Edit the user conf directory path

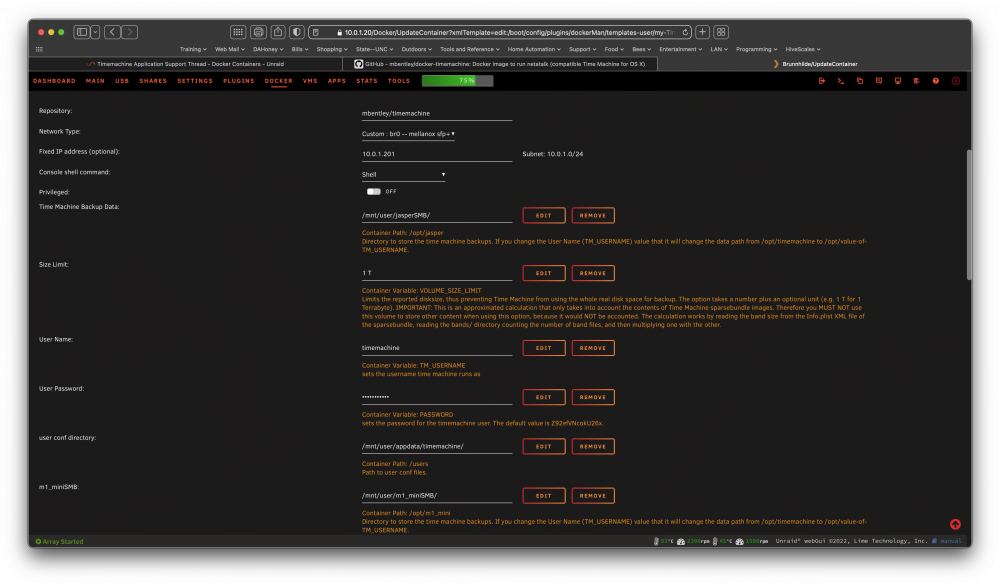(543, 447)
